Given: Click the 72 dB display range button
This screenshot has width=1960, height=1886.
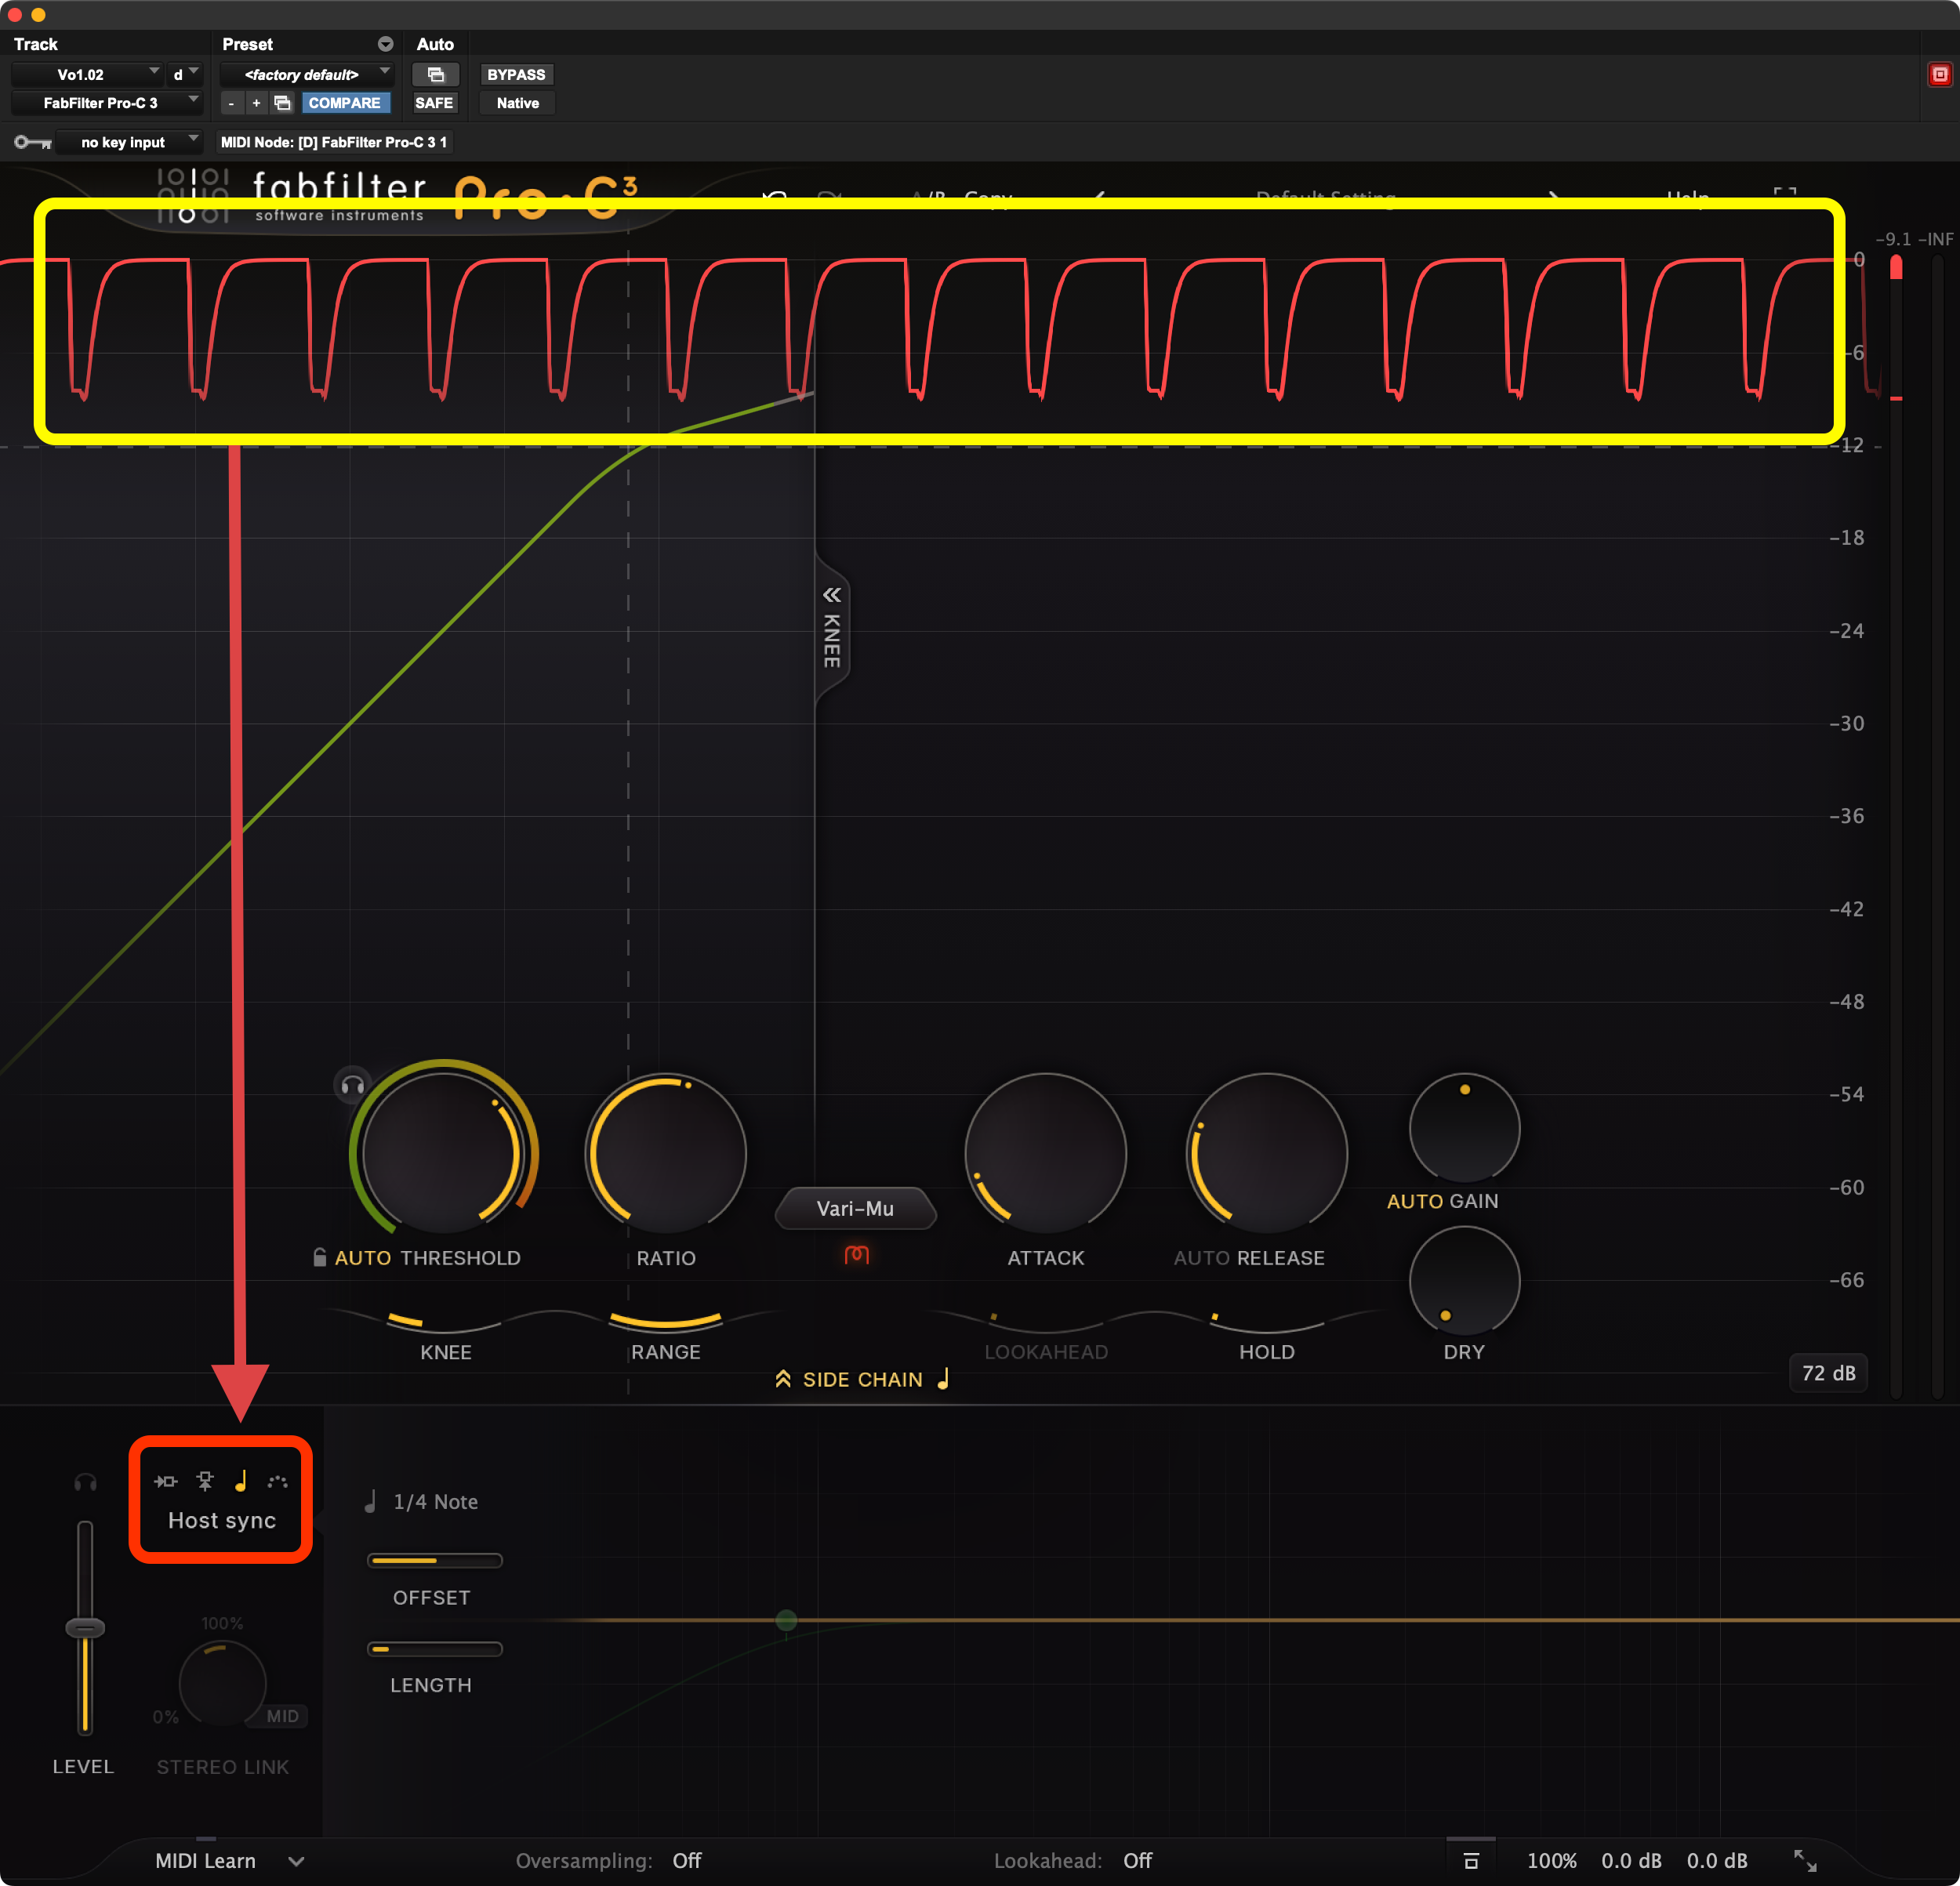Looking at the screenshot, I should [1828, 1373].
